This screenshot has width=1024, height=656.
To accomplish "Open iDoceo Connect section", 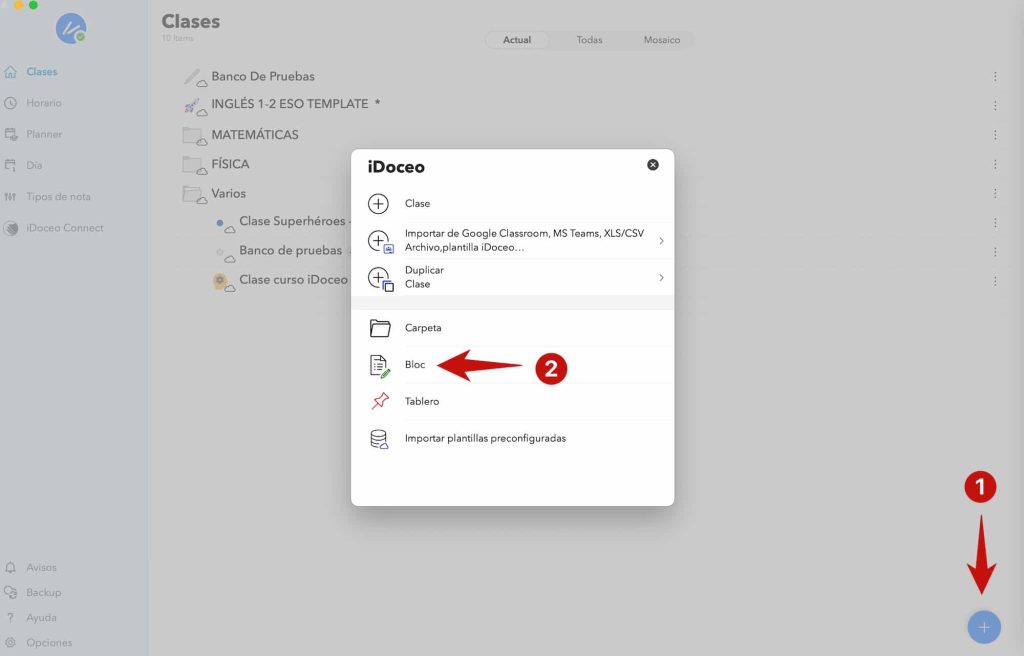I will 65,228.
